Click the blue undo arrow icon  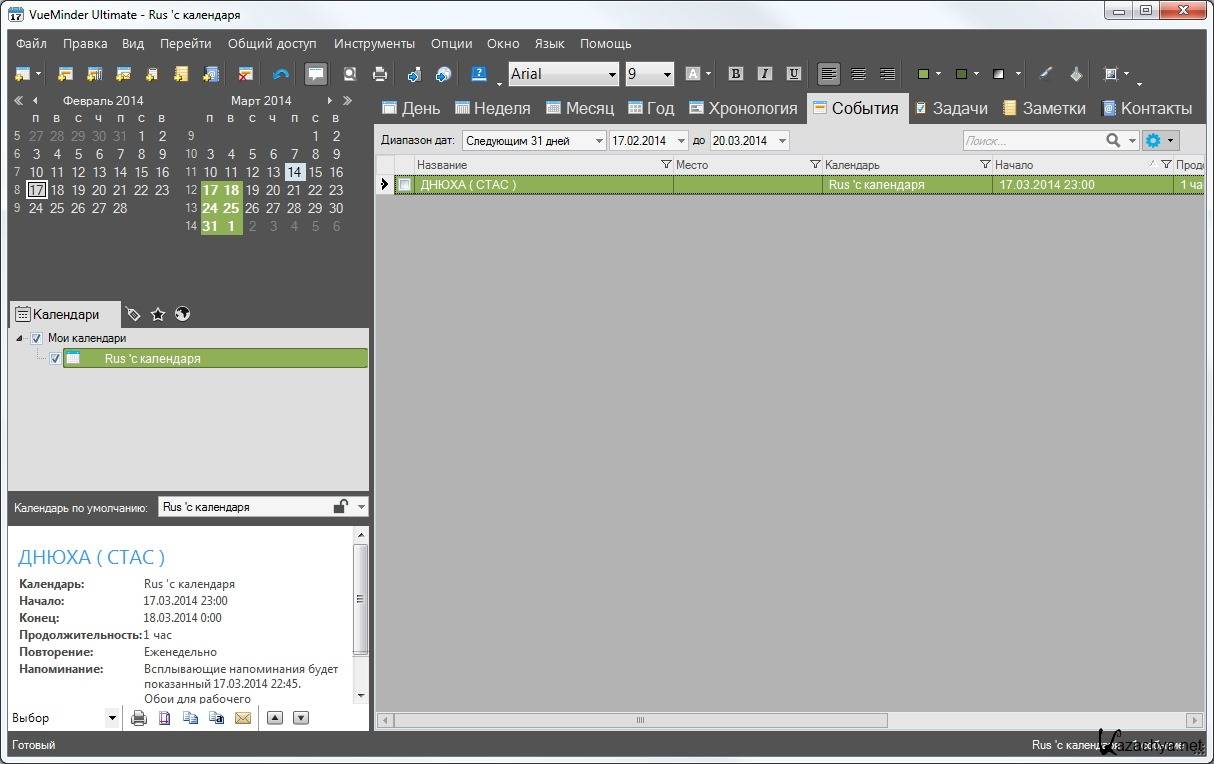[x=280, y=74]
